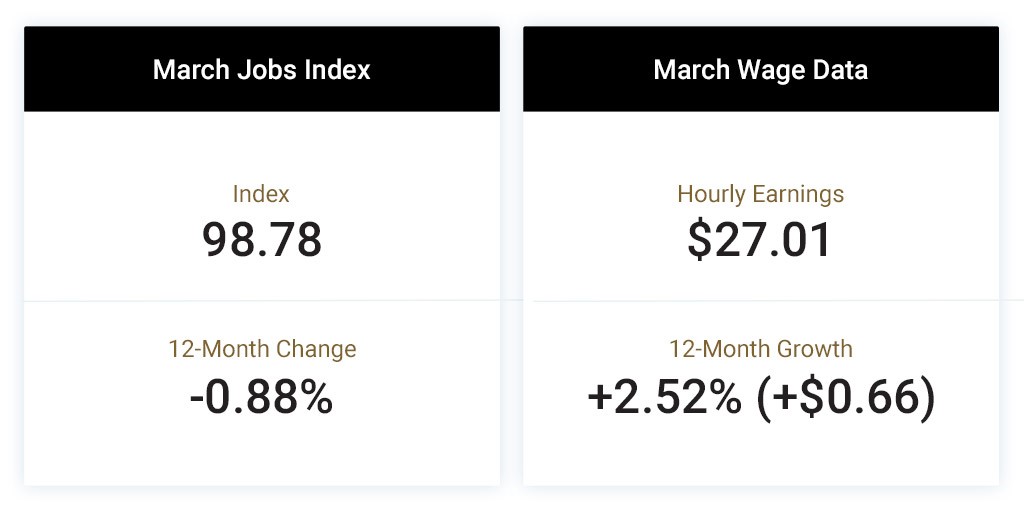This screenshot has height=512, width=1024.
Task: Click the (+$0.66) dollar growth amount
Action: [846, 397]
